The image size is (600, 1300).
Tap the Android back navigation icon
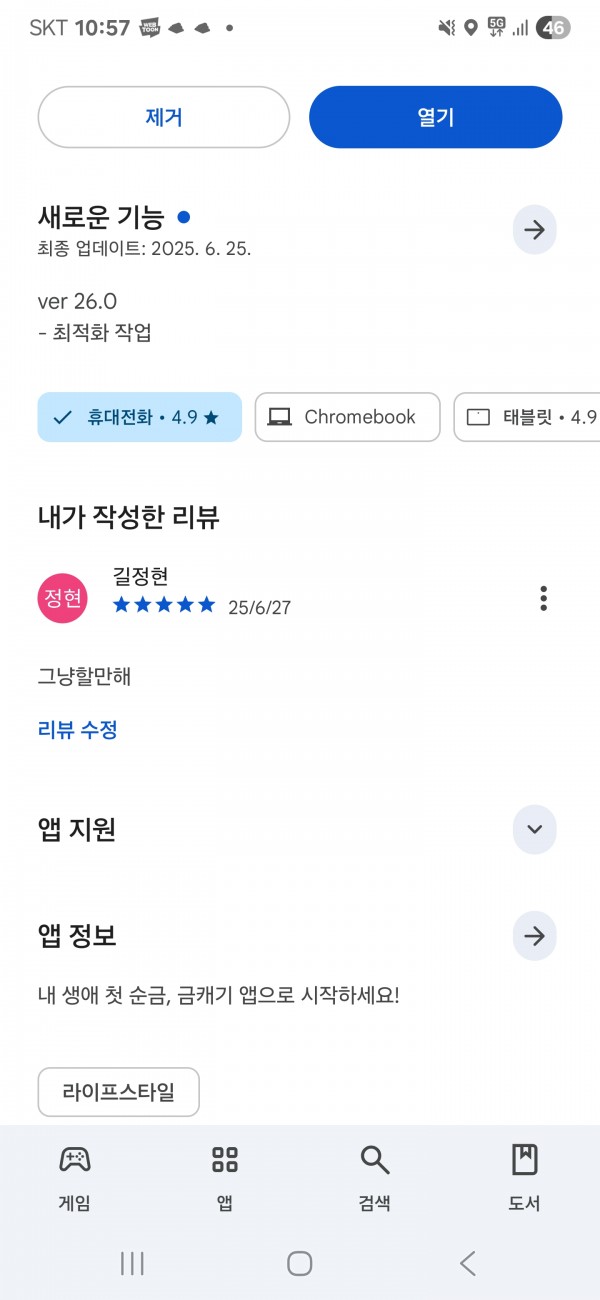pos(467,1263)
